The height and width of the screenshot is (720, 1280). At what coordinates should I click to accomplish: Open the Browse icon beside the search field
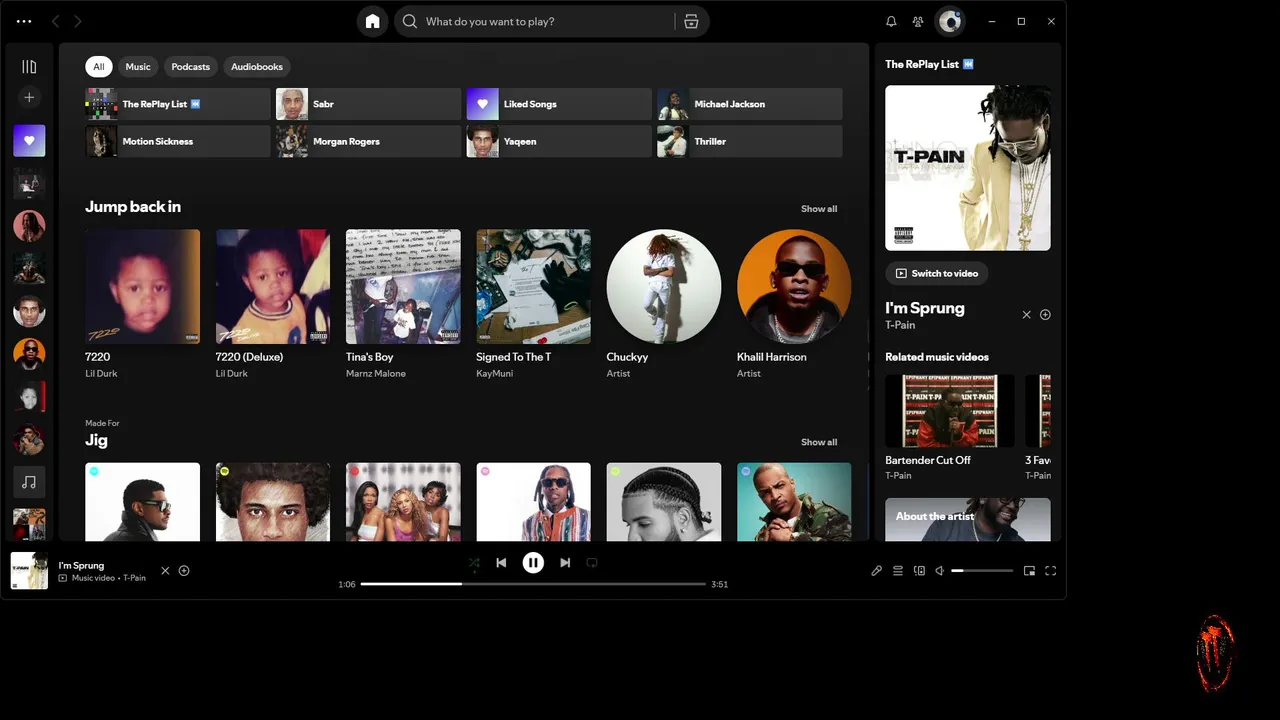pyautogui.click(x=691, y=21)
